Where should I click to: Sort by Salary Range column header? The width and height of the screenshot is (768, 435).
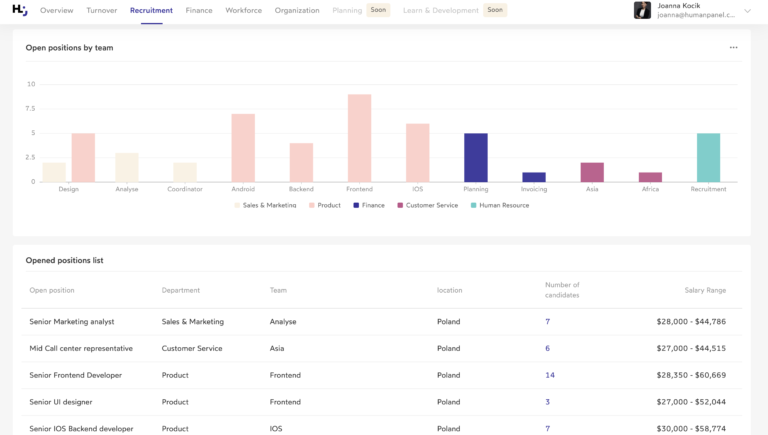tap(705, 290)
